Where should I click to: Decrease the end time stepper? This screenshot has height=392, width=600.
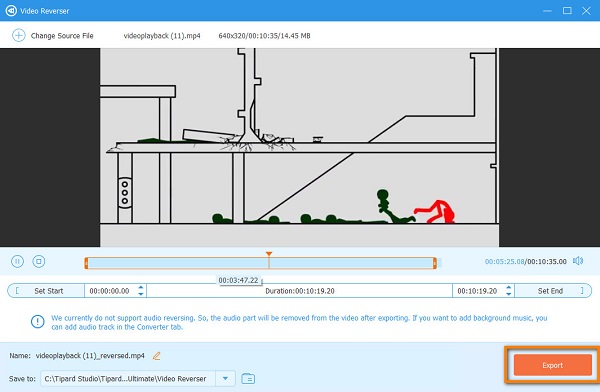509,294
